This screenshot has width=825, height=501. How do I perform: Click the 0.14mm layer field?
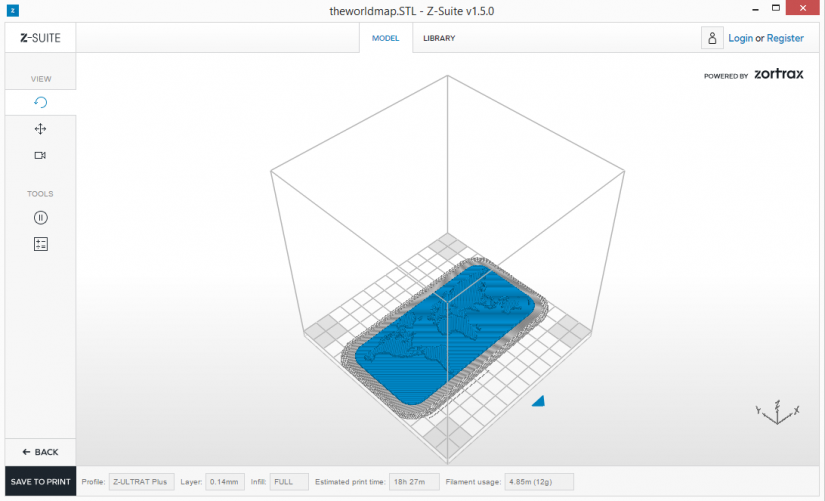click(x=225, y=482)
